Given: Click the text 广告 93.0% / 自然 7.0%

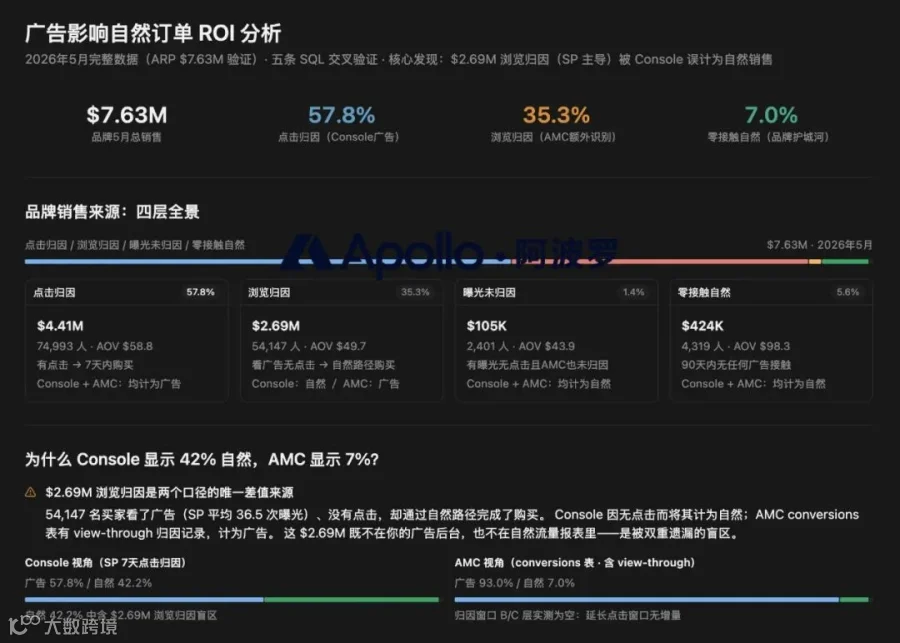Looking at the screenshot, I should click(514, 583).
